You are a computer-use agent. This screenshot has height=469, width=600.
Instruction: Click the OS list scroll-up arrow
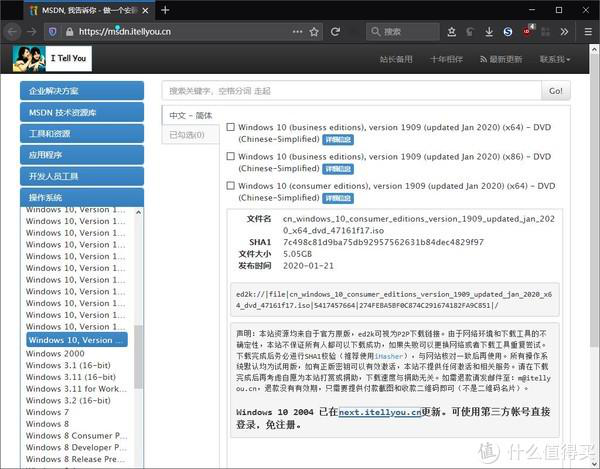[139, 212]
